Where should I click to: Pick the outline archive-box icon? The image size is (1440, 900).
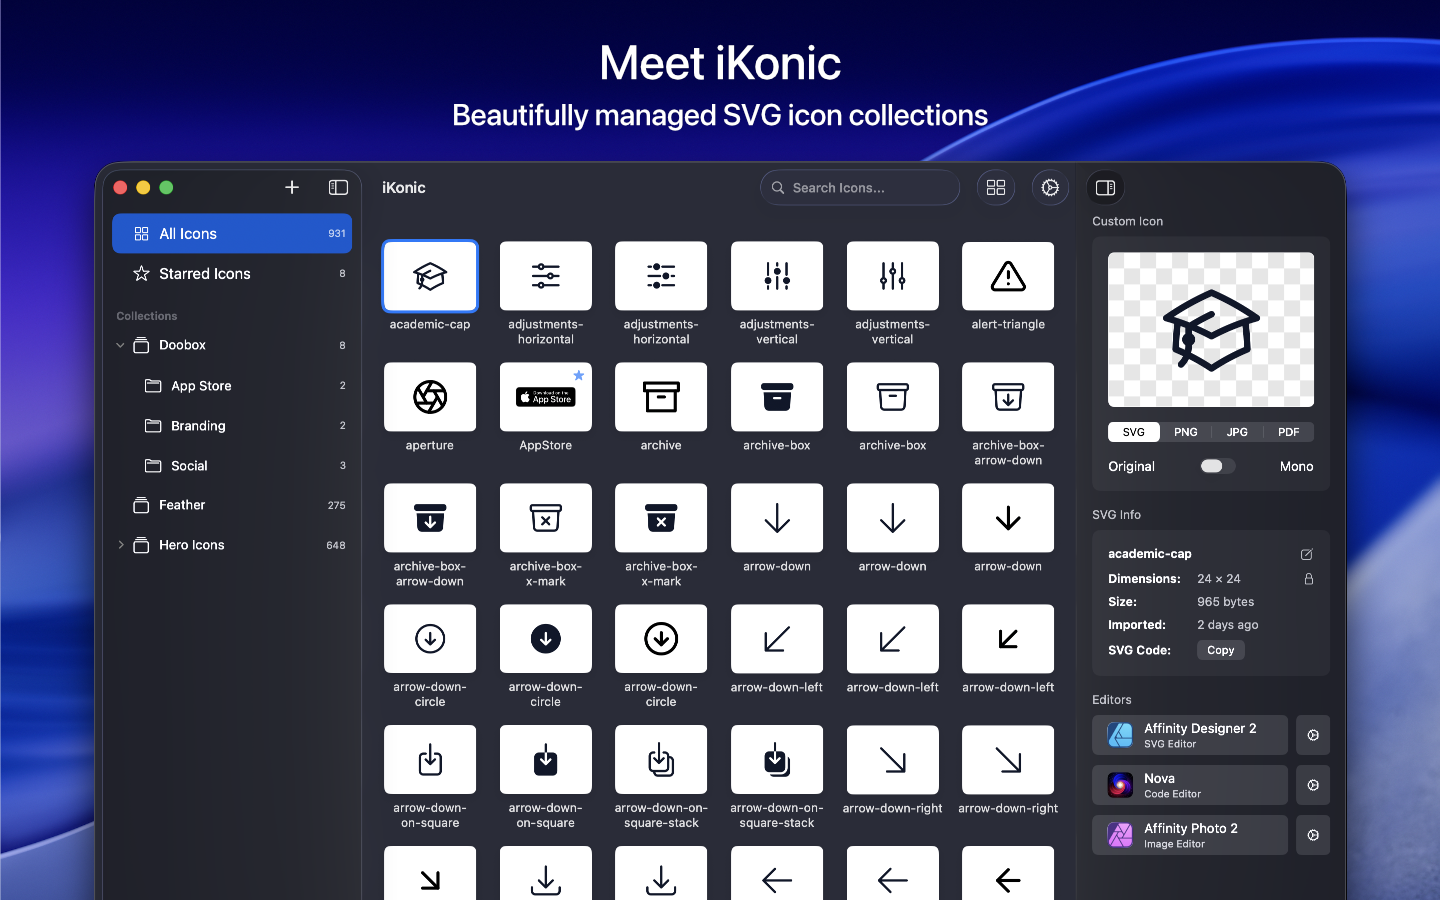click(x=893, y=397)
